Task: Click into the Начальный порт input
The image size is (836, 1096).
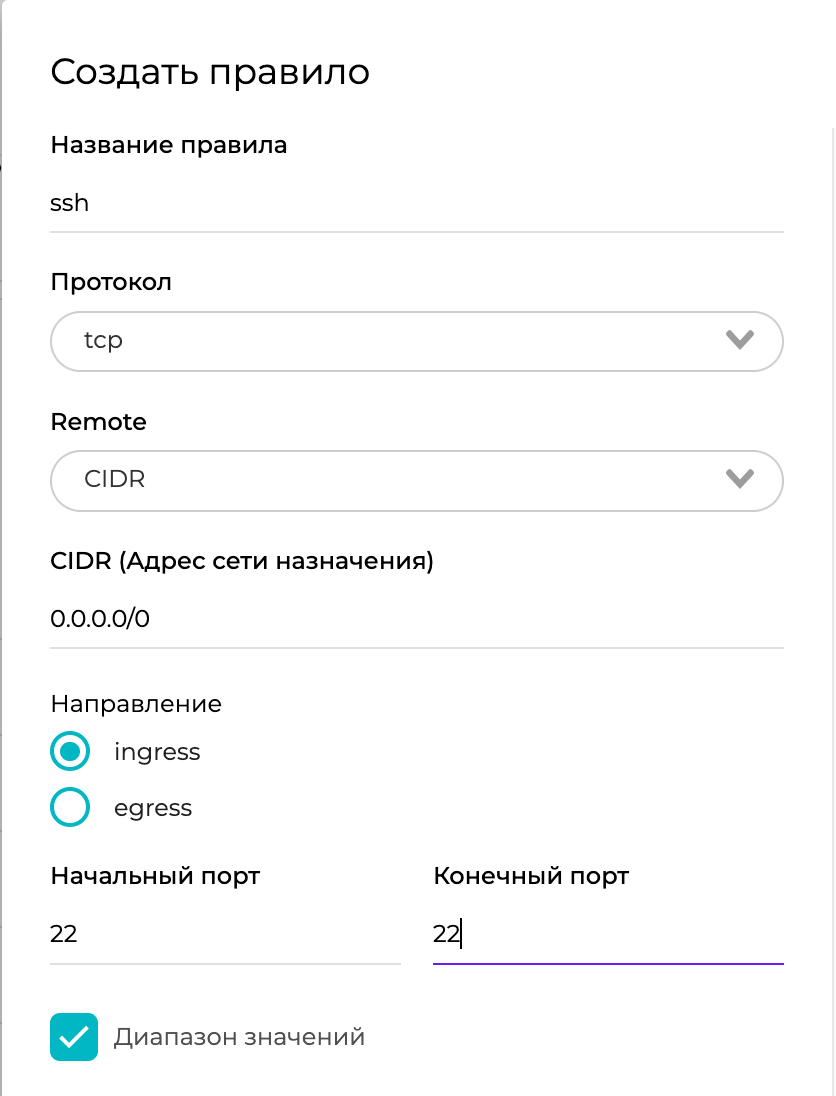Action: [x=225, y=935]
